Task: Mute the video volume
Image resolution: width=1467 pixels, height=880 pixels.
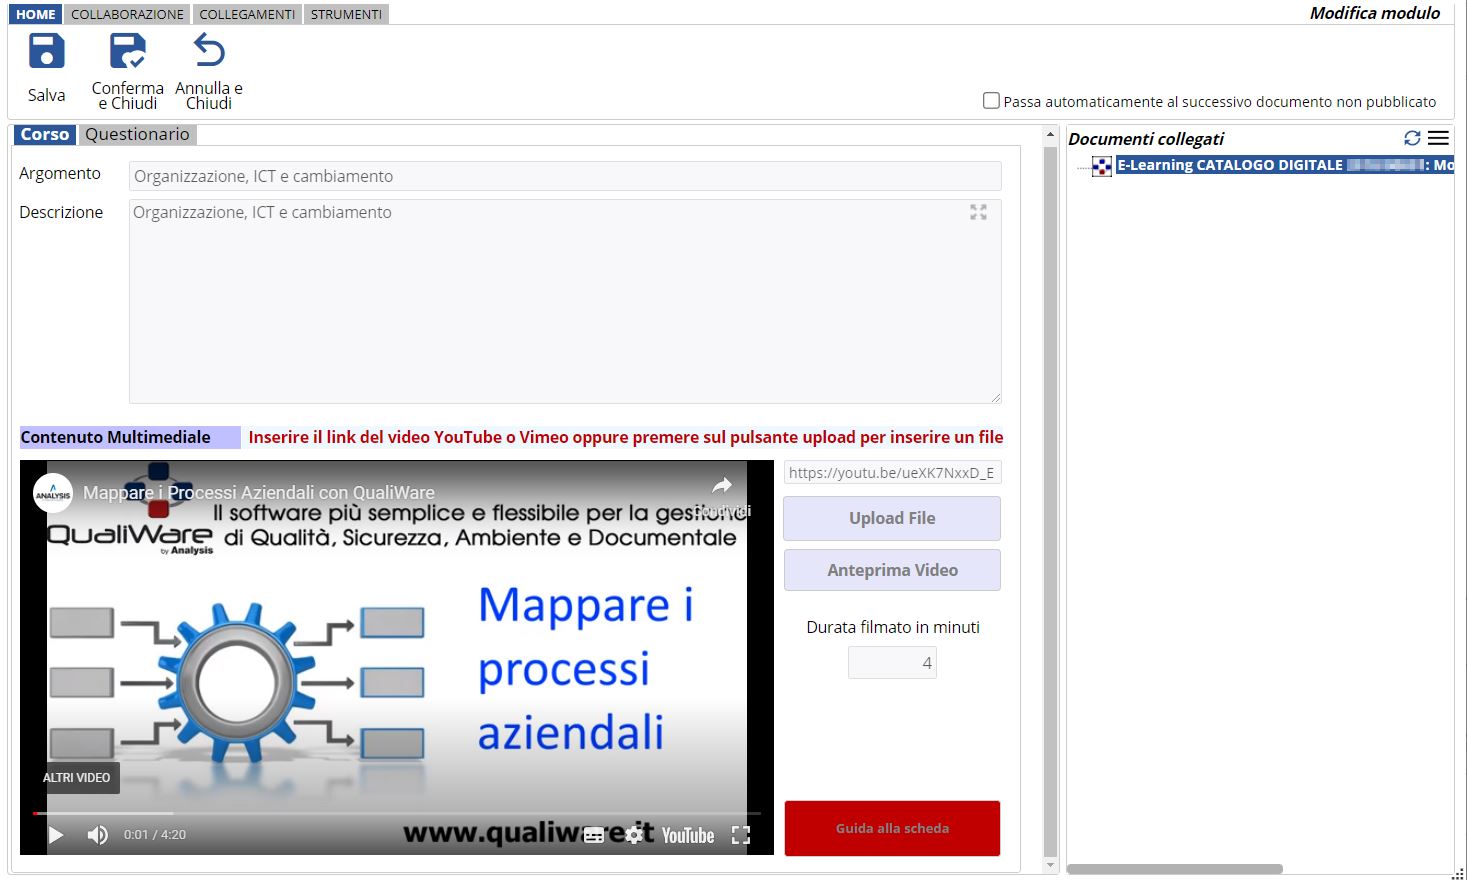Action: tap(97, 835)
